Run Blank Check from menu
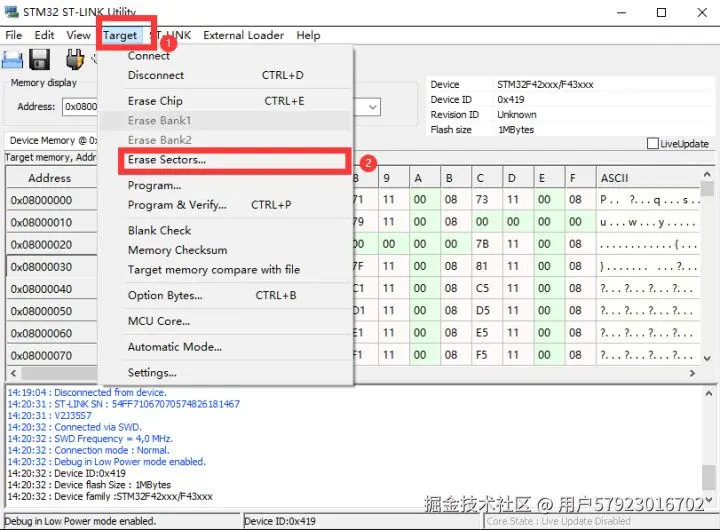This screenshot has height=530, width=720. pos(225,231)
